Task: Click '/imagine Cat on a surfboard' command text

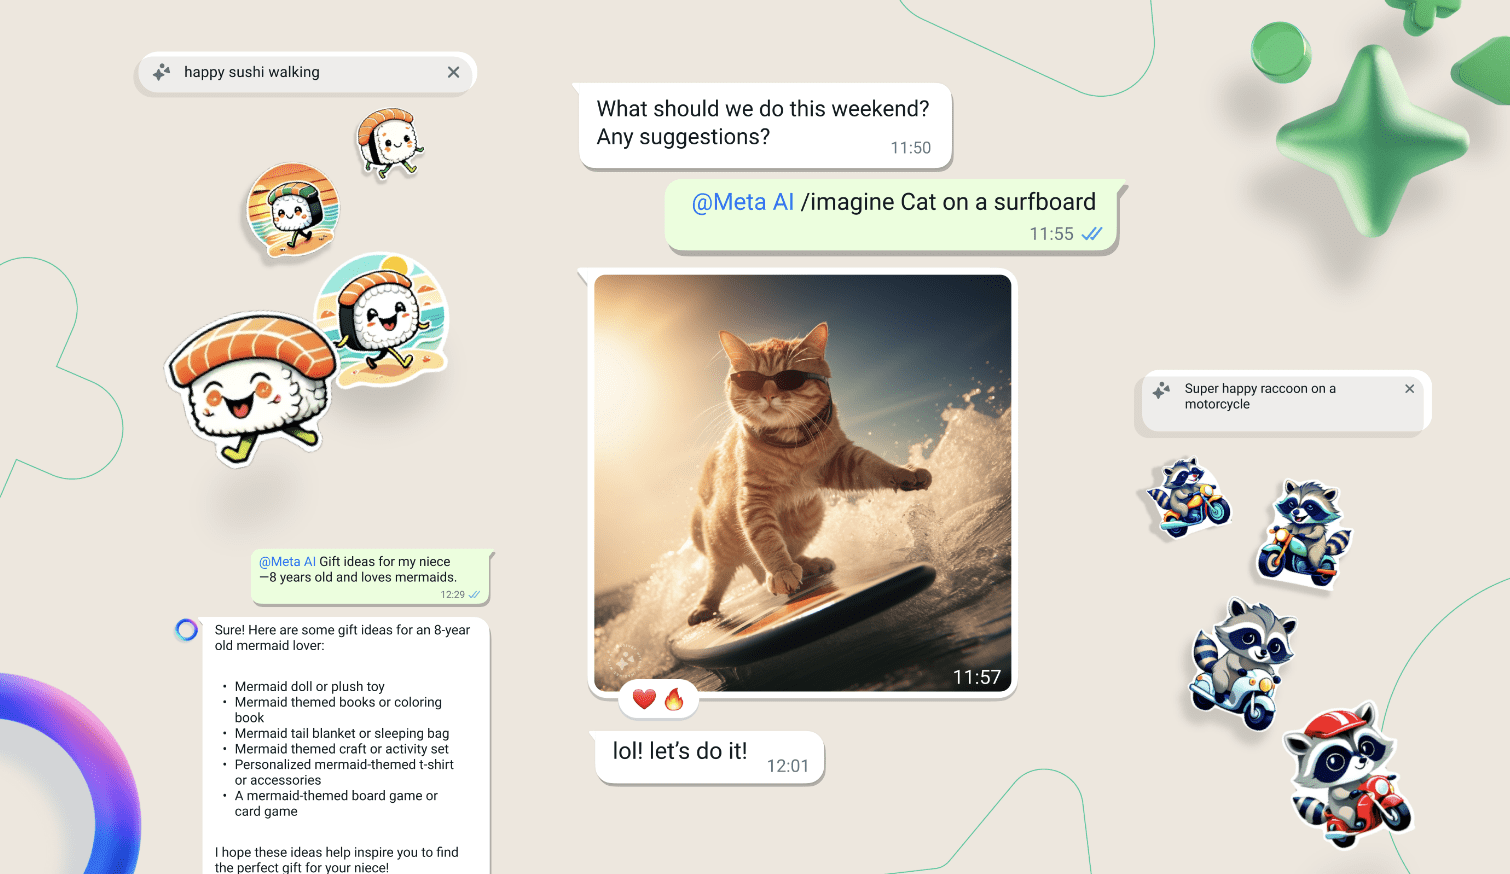Action: coord(948,202)
